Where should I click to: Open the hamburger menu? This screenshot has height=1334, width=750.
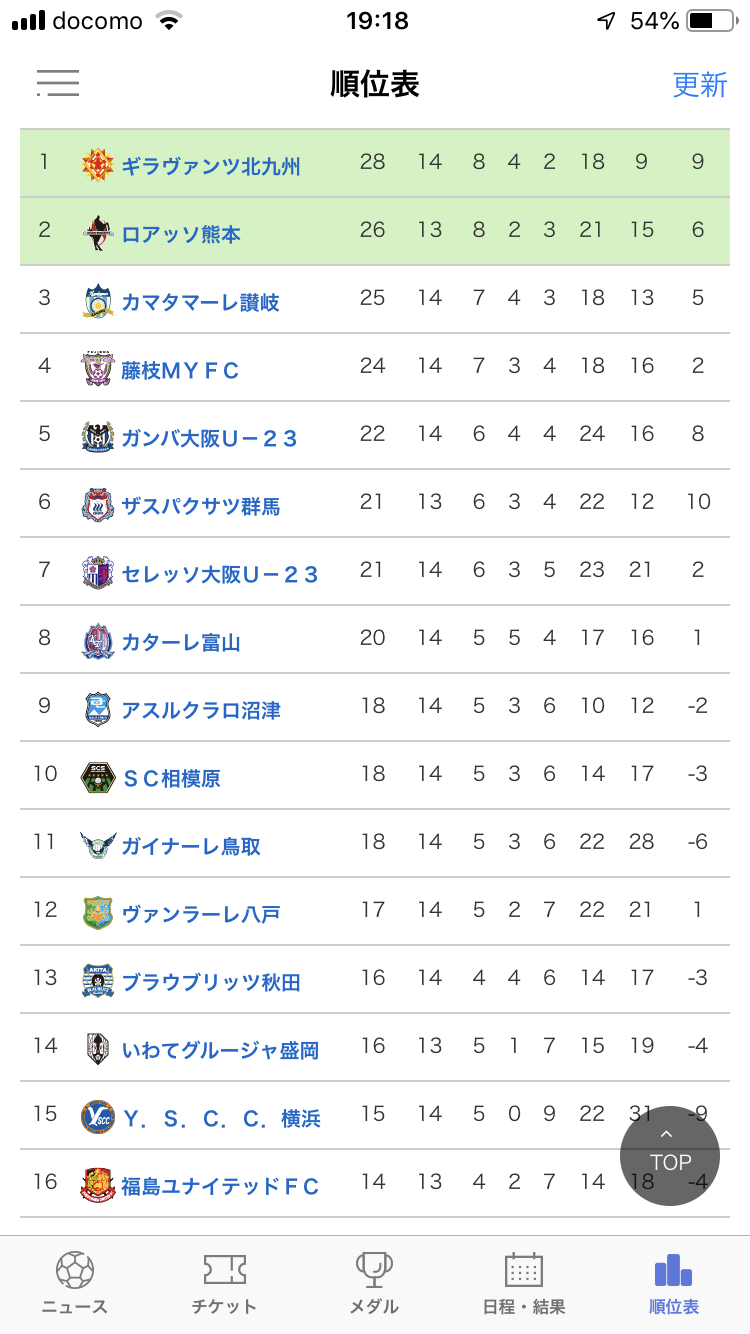coord(57,83)
